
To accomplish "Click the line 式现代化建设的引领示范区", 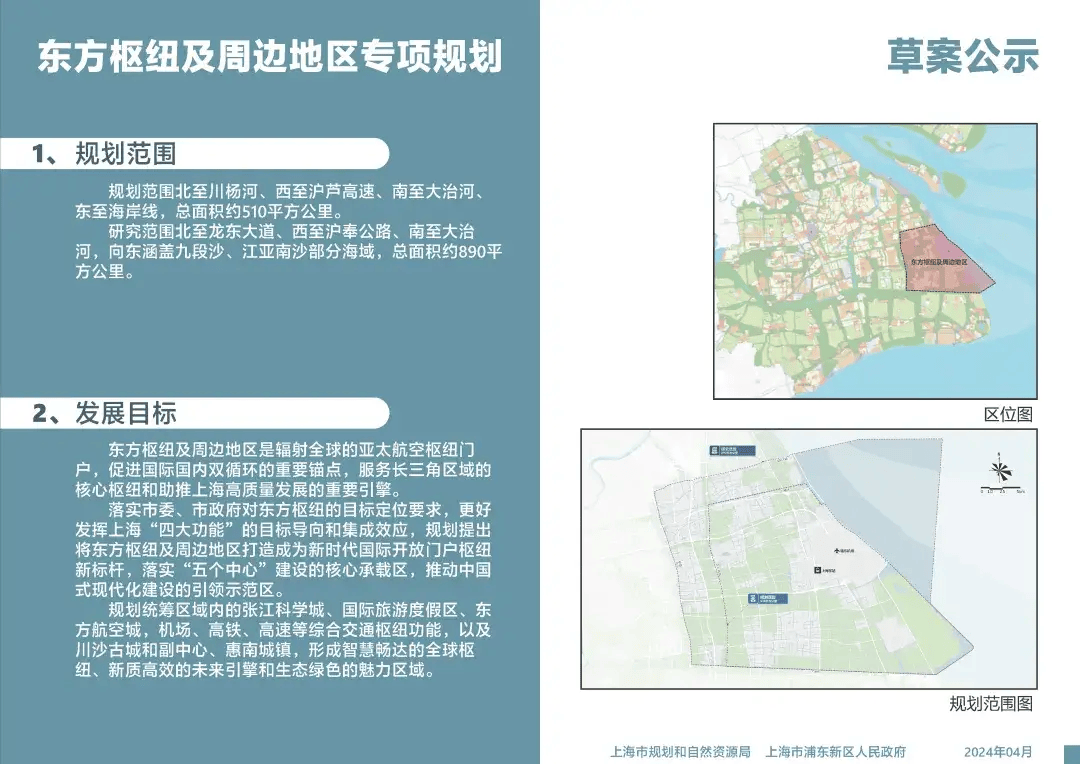I will tap(180, 590).
